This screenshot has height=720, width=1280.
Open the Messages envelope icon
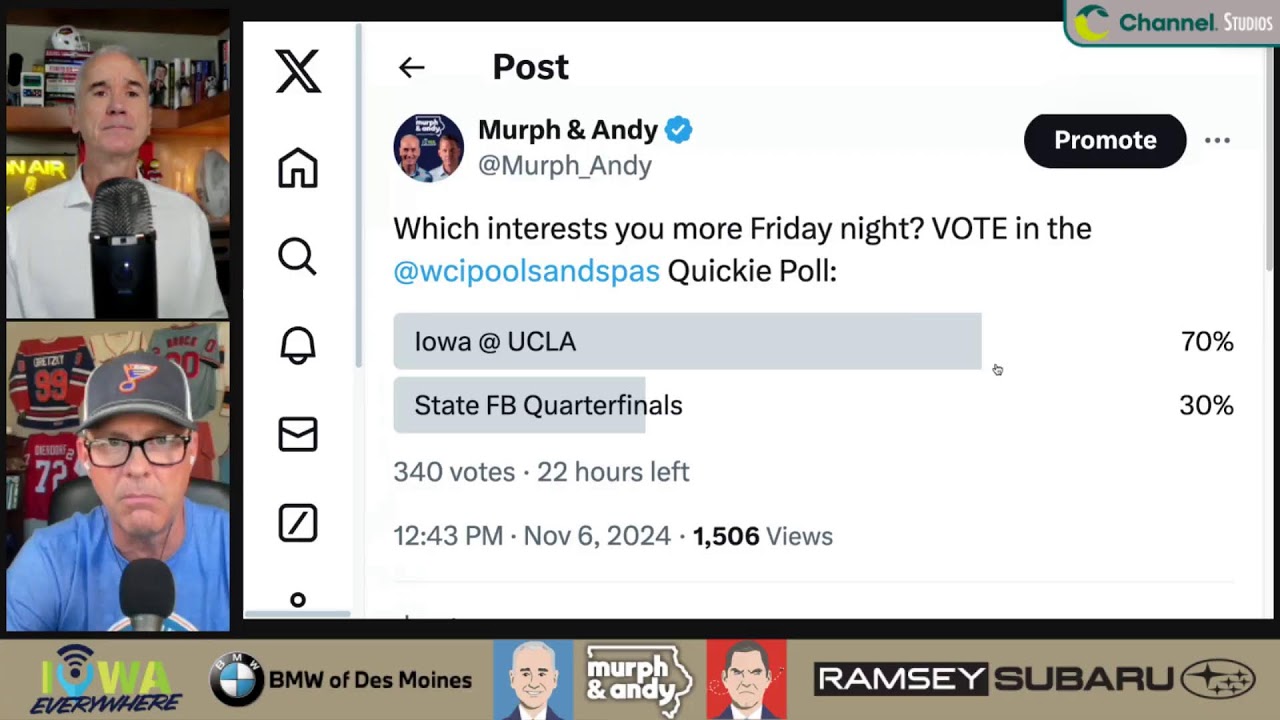click(298, 434)
